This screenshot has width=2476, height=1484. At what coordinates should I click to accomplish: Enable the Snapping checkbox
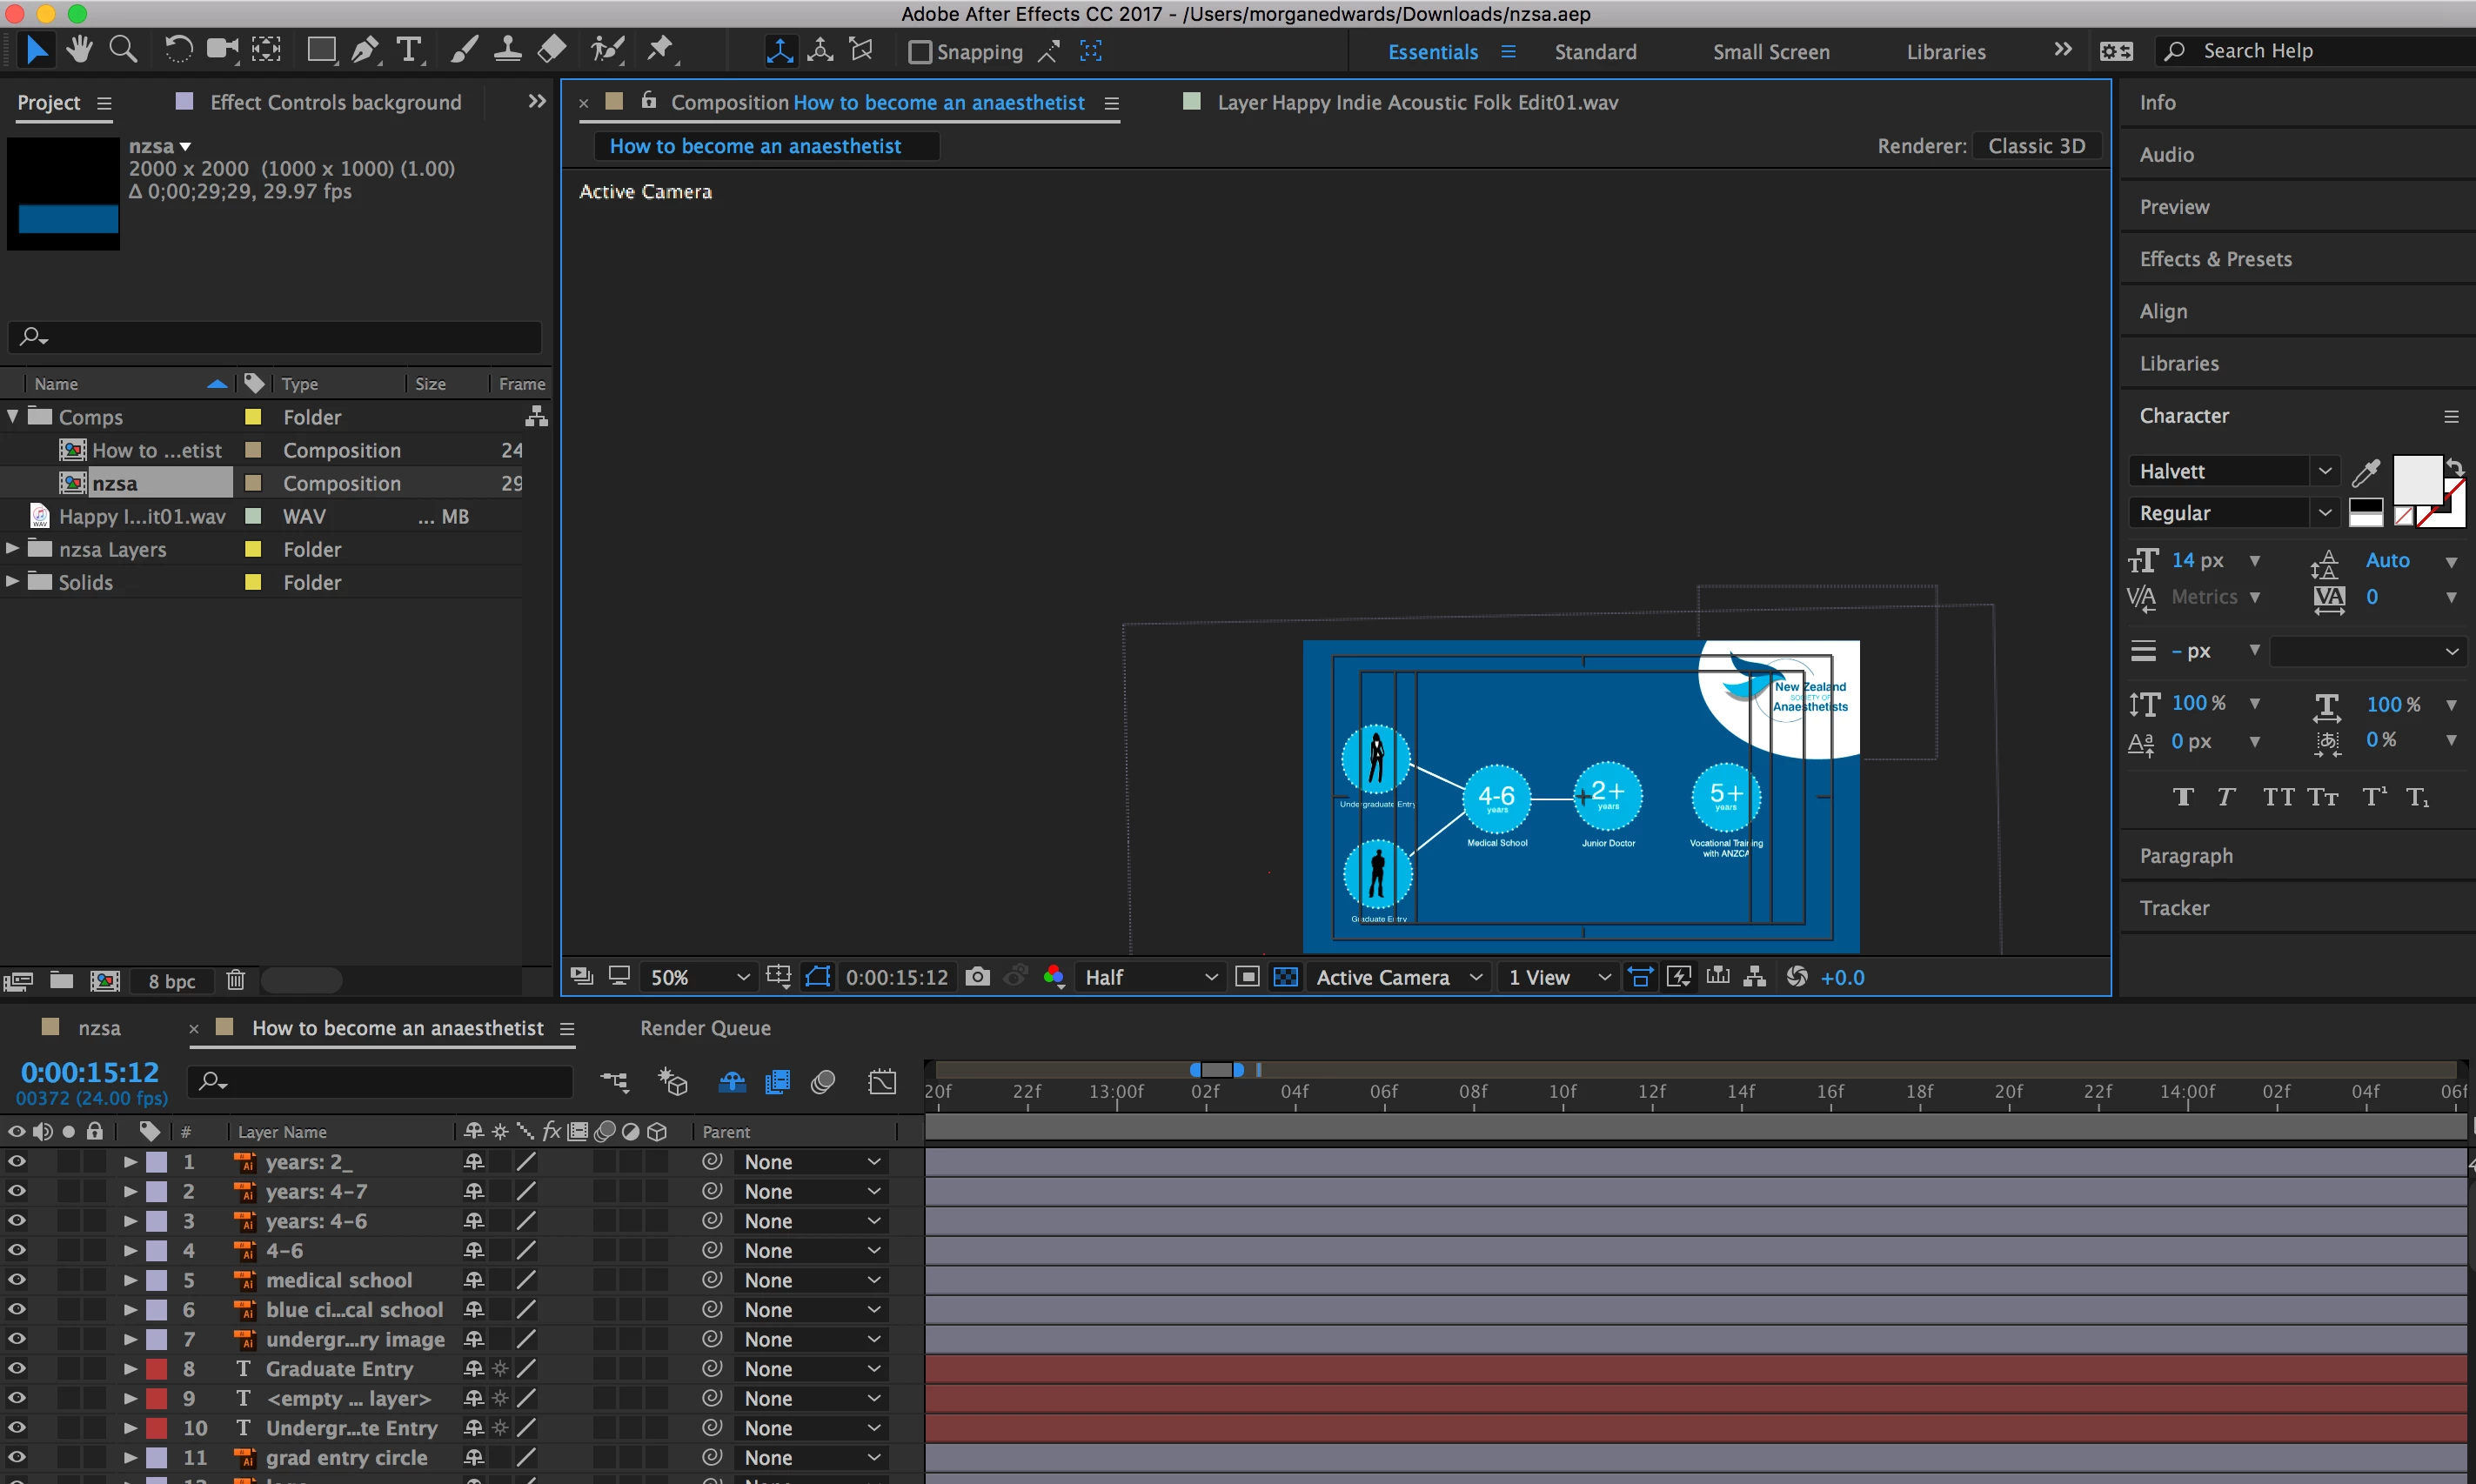click(919, 52)
